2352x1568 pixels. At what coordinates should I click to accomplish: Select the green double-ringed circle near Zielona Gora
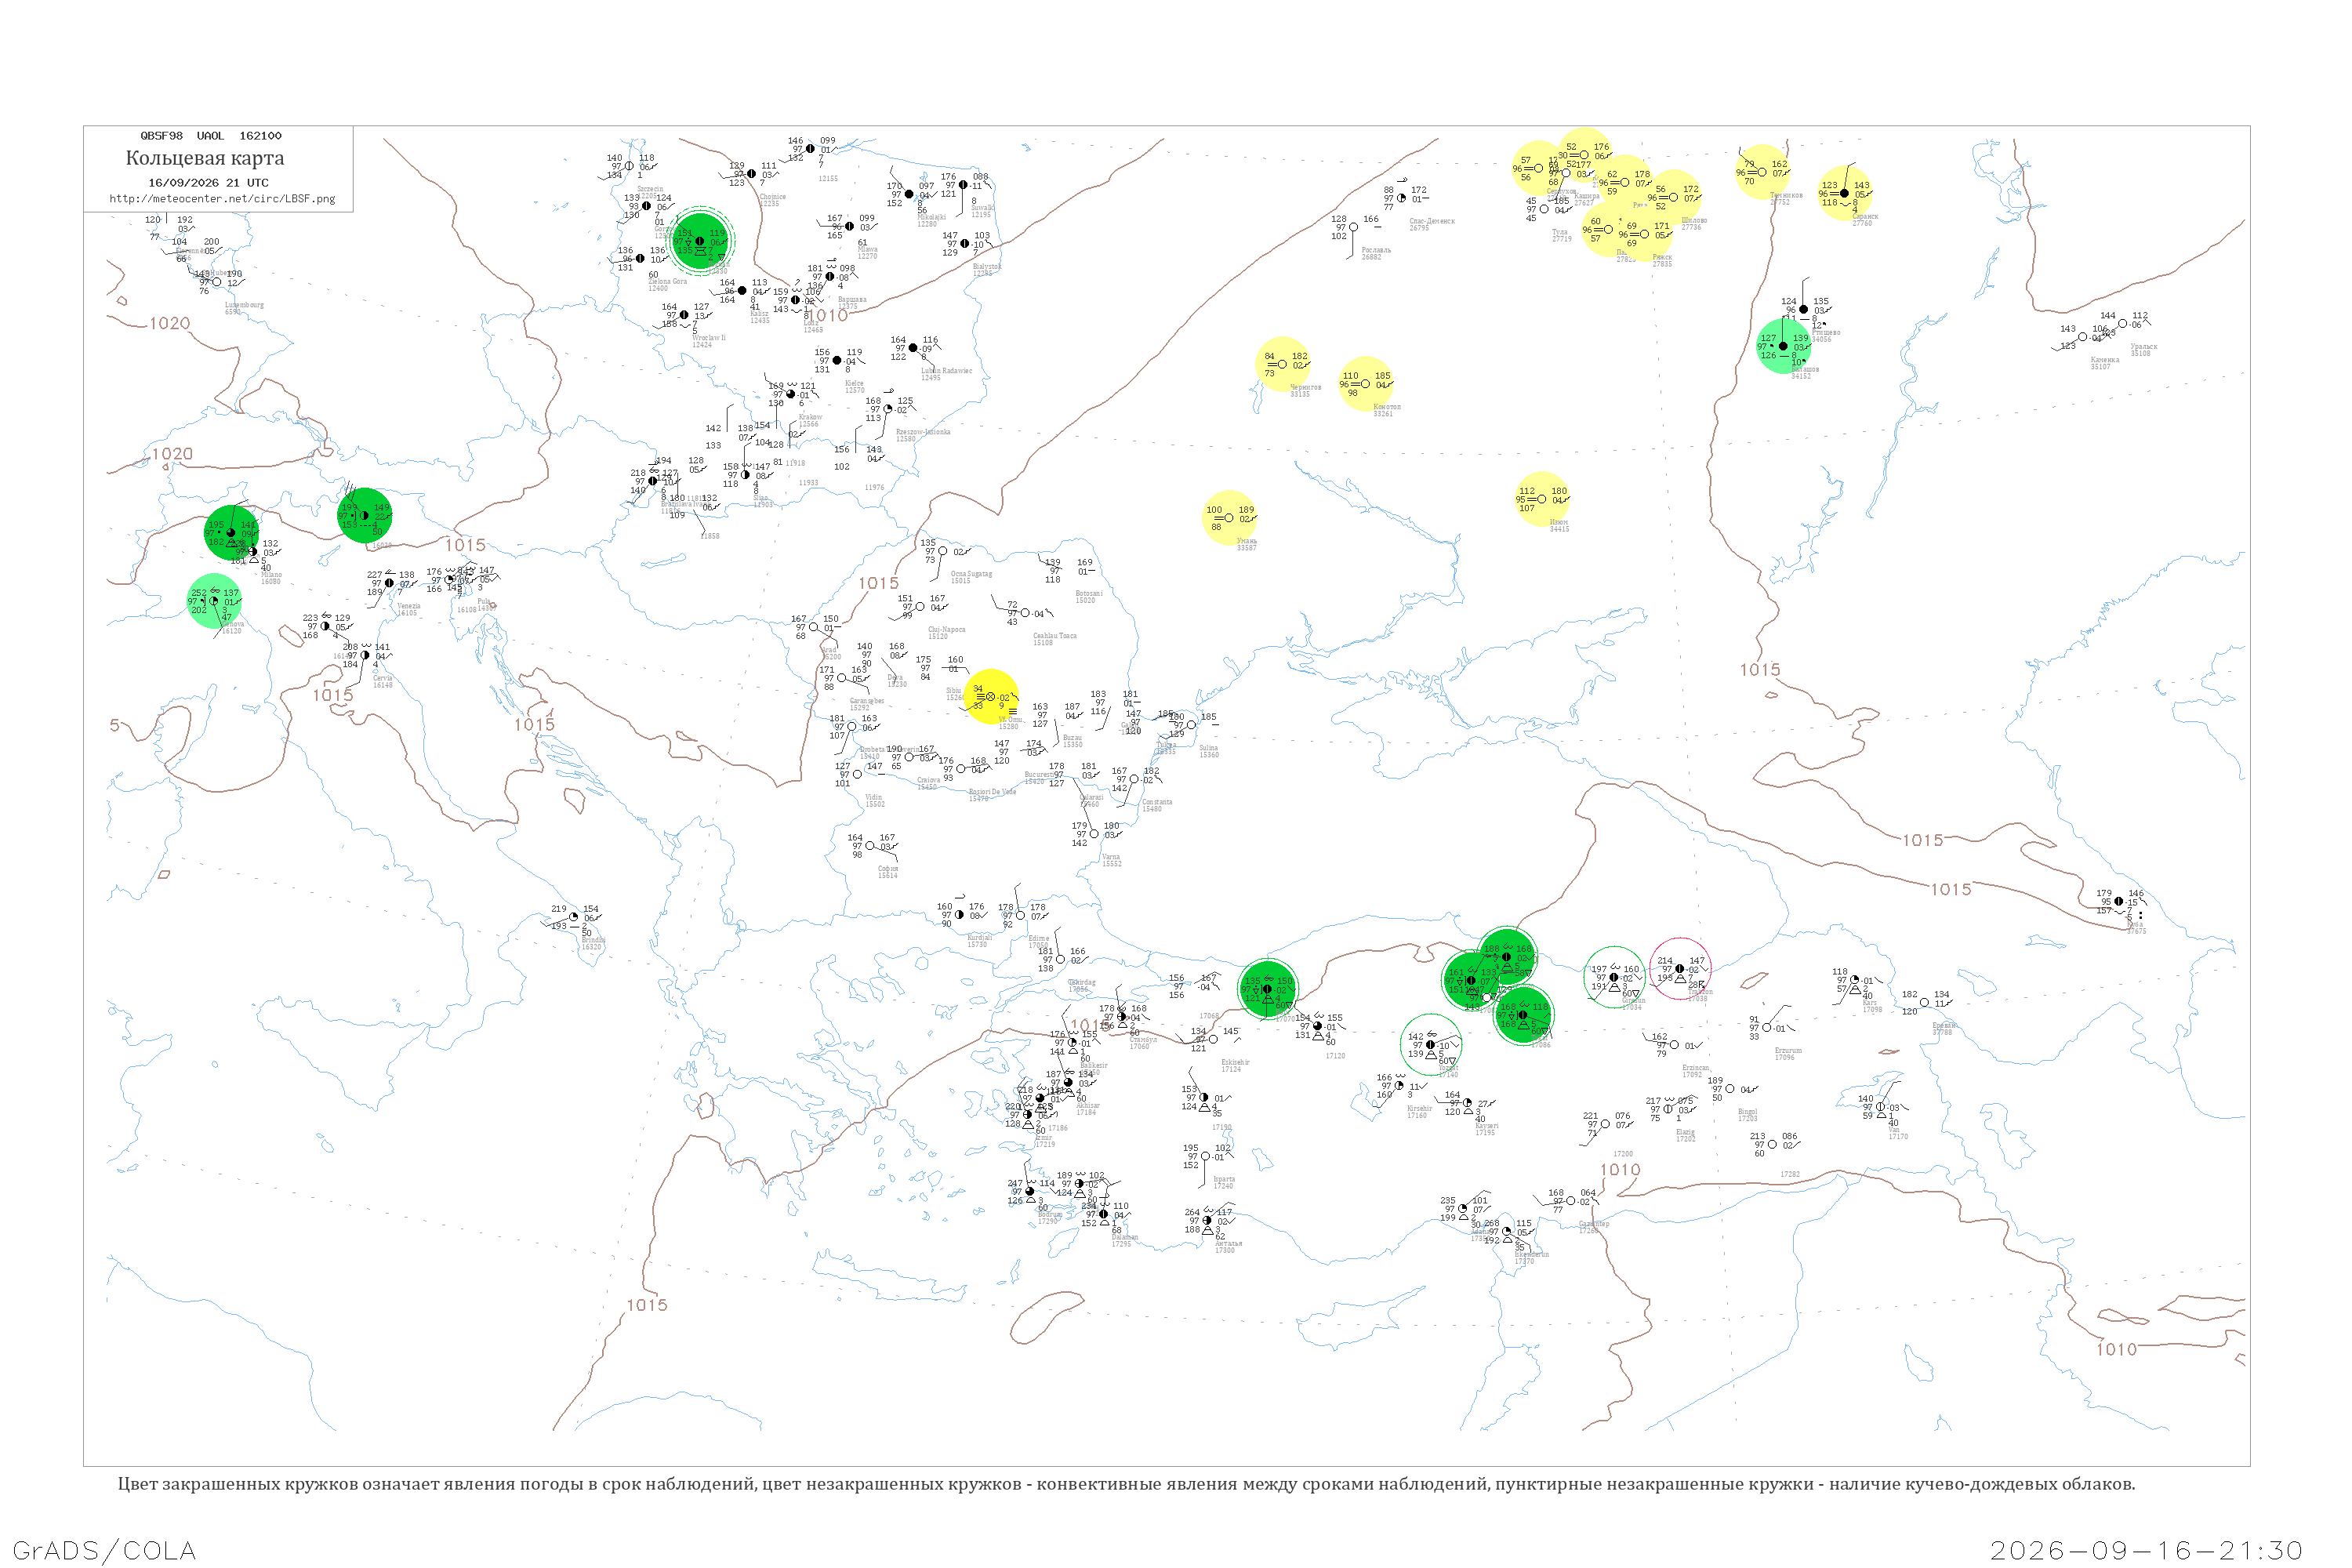700,241
